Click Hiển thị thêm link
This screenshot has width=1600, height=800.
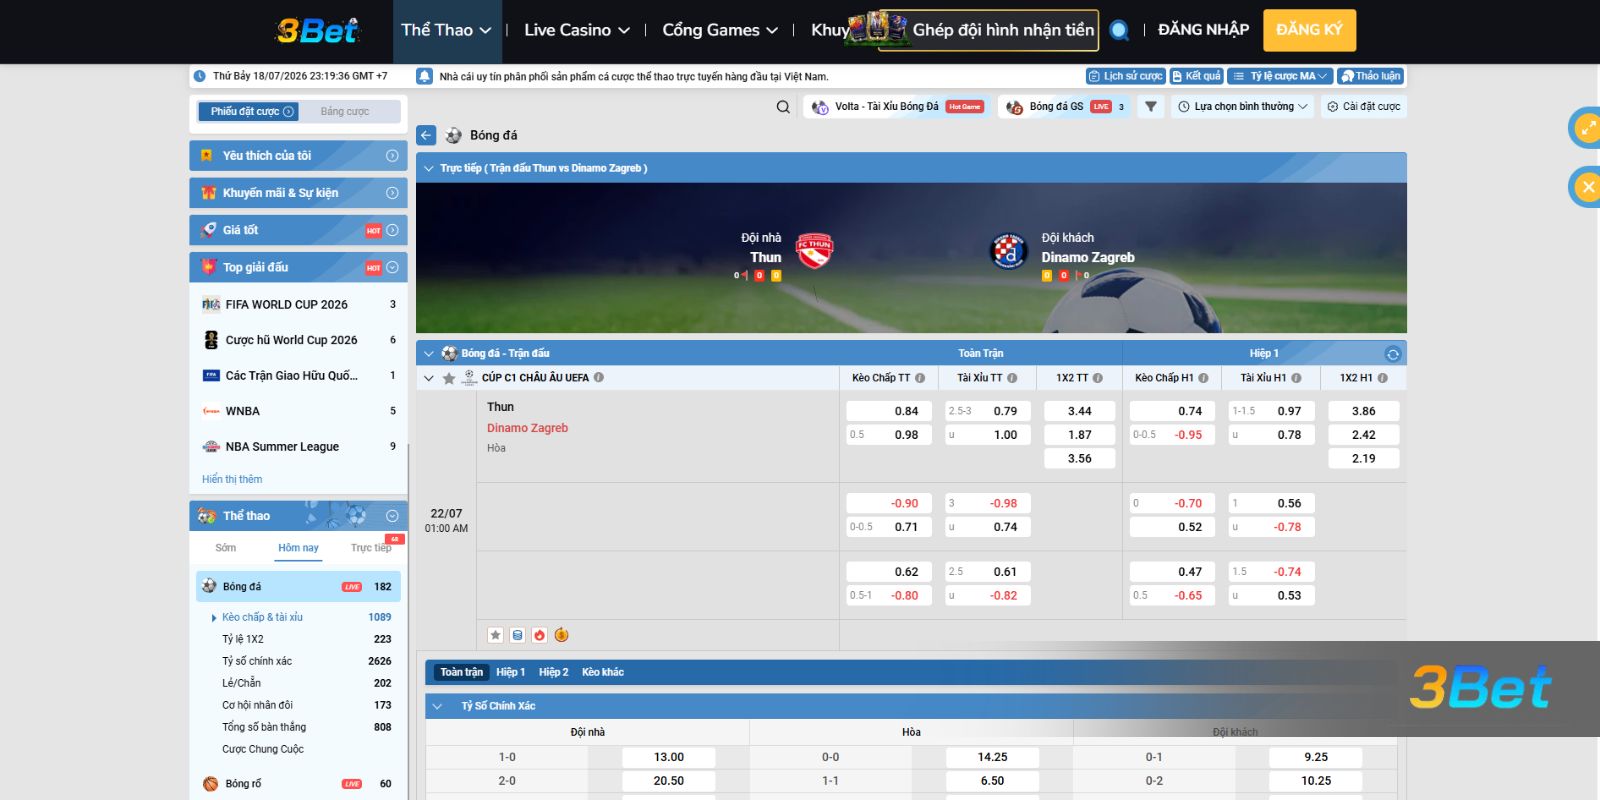[x=232, y=479]
